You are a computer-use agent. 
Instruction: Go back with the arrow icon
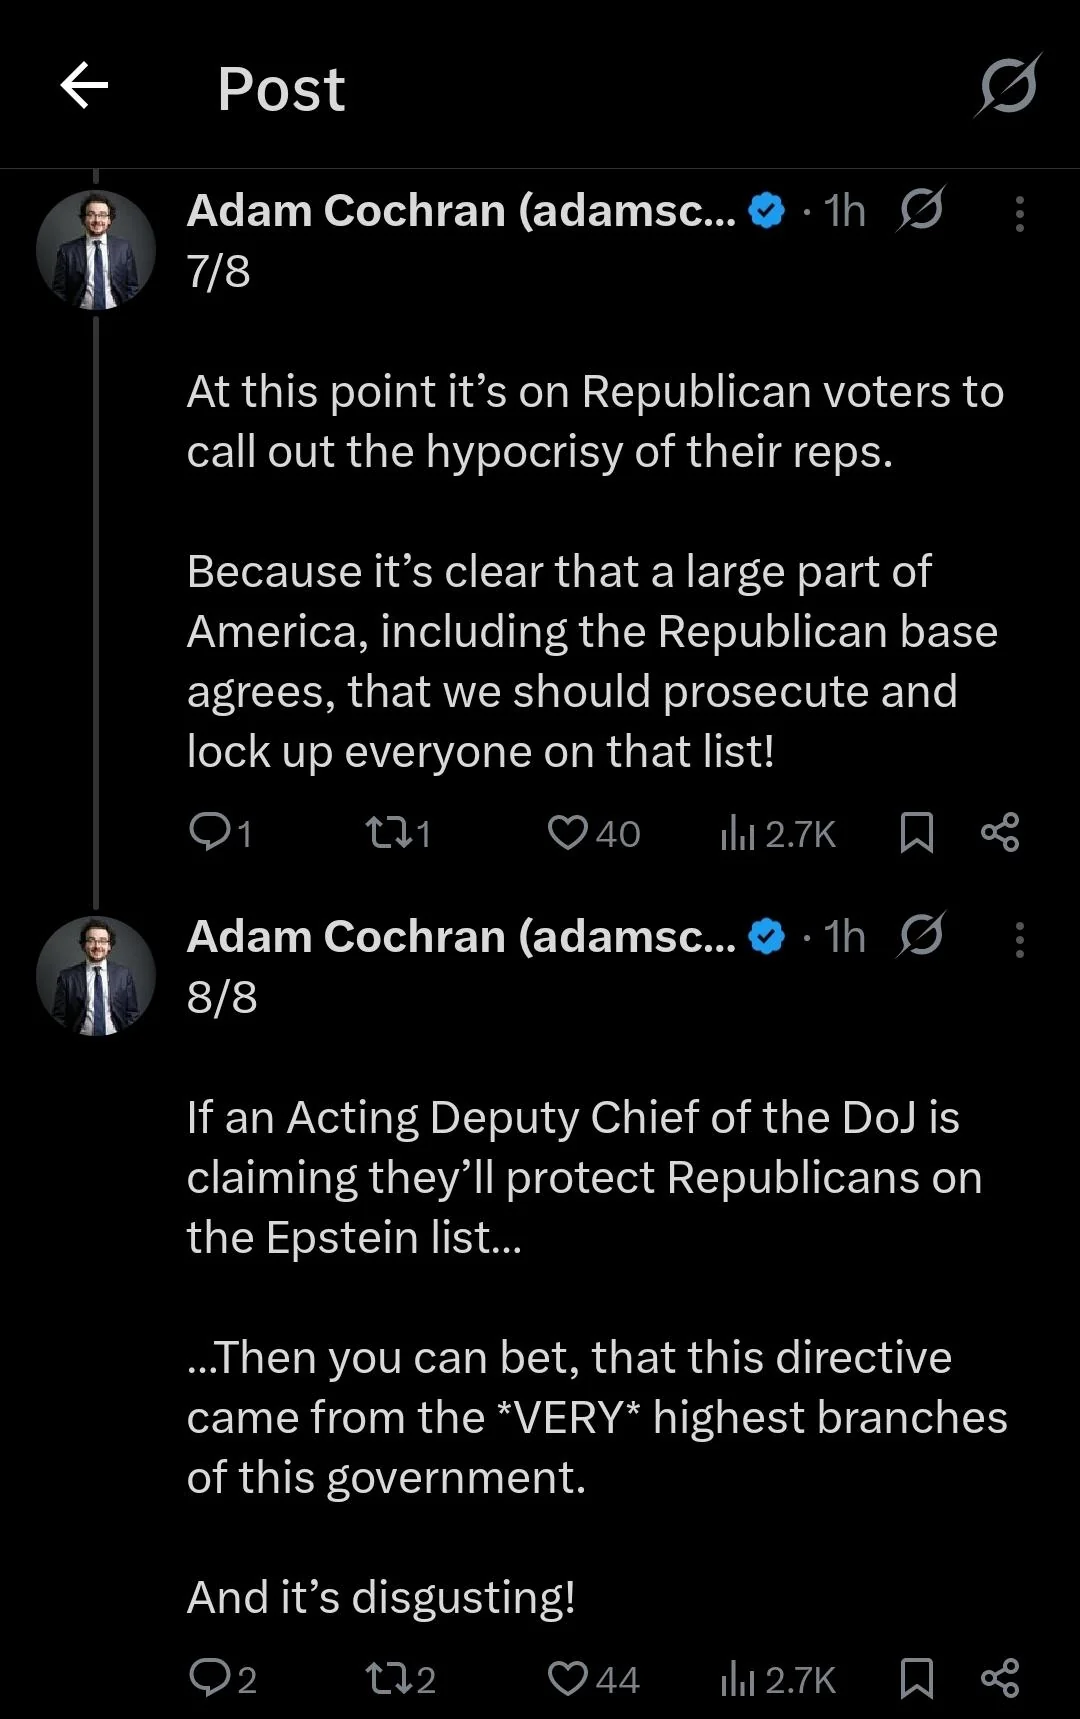84,86
